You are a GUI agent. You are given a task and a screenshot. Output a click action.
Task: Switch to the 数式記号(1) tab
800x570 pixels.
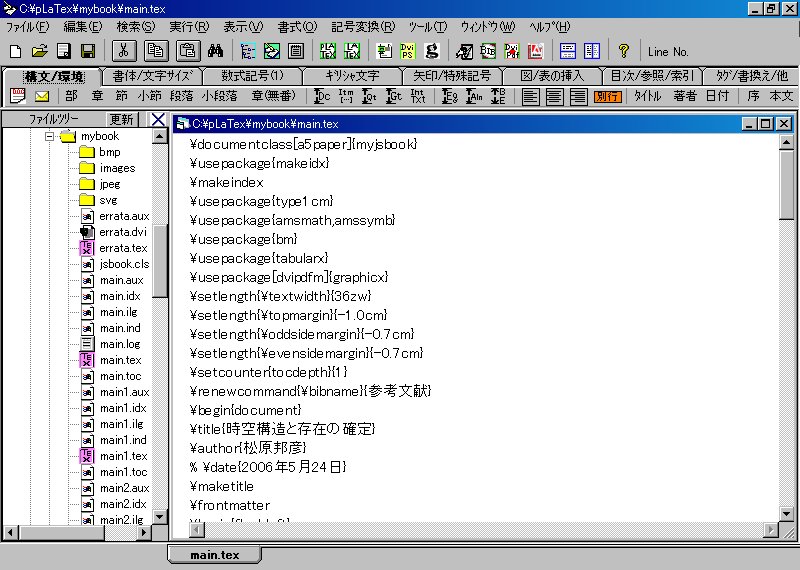252,76
